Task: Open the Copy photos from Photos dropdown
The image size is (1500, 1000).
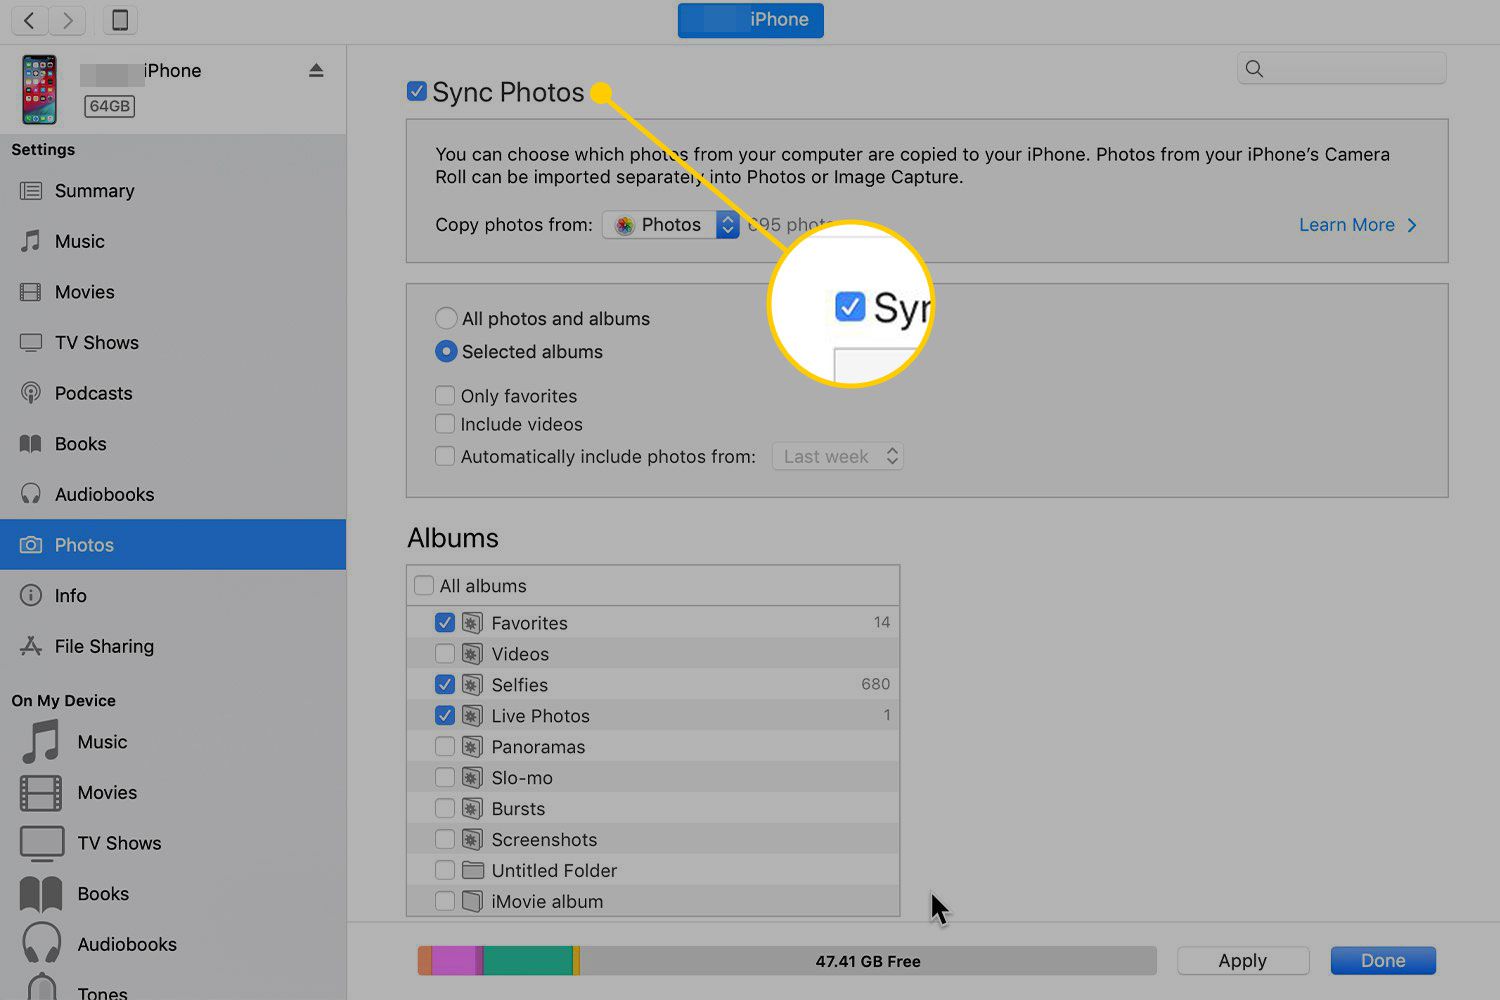Action: (671, 225)
